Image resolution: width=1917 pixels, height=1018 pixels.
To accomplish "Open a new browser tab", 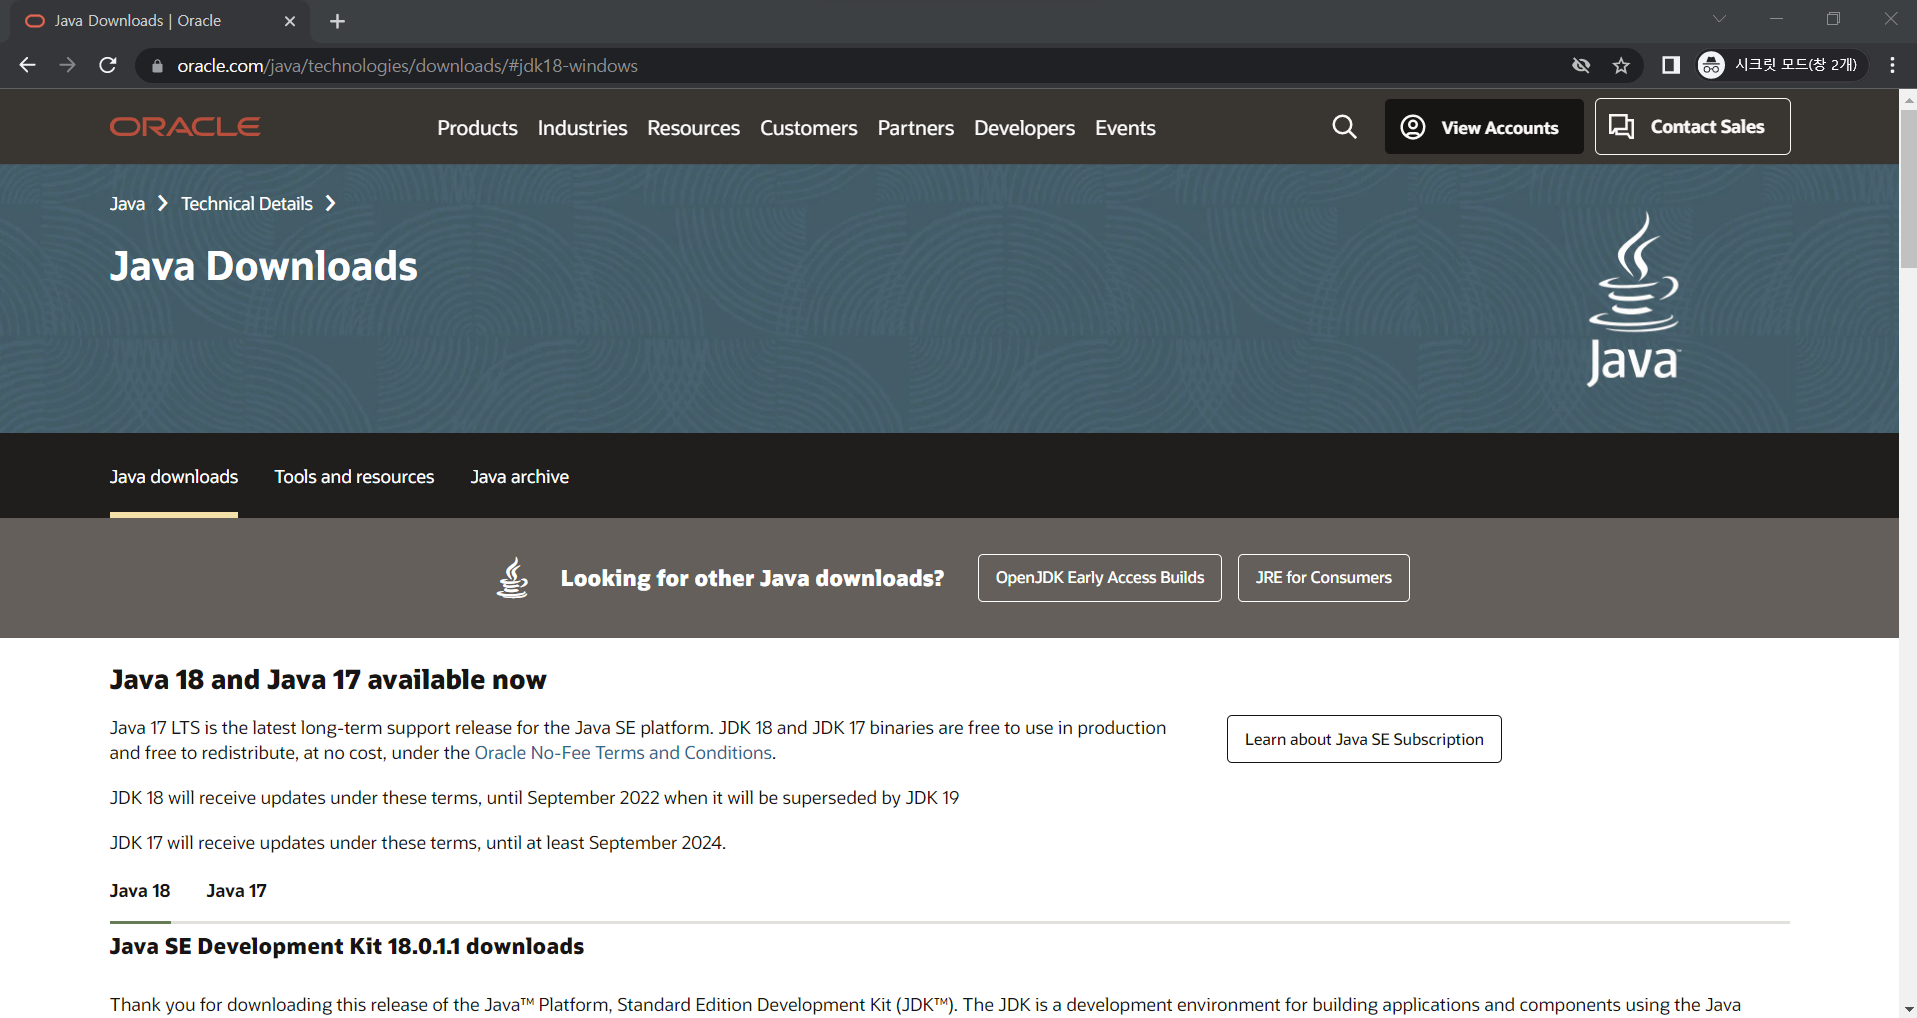I will point(337,21).
